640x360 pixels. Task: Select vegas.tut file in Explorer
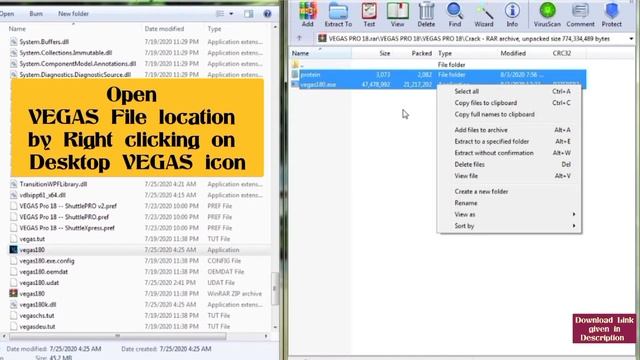[x=32, y=239]
